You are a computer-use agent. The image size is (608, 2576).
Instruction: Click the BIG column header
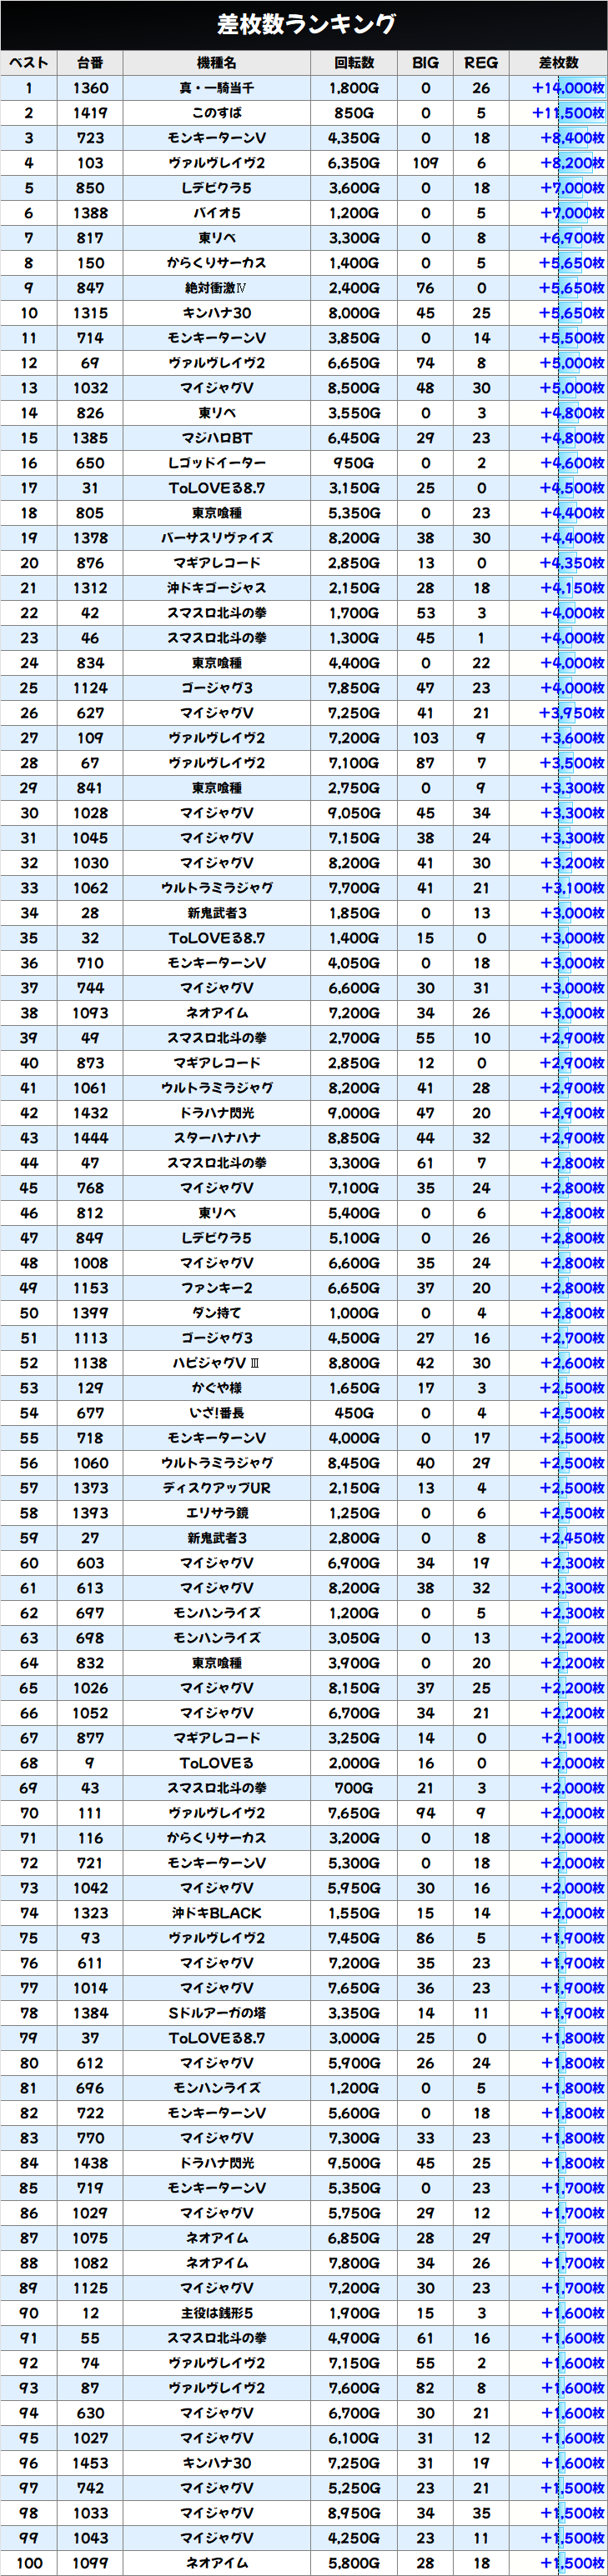tap(425, 63)
